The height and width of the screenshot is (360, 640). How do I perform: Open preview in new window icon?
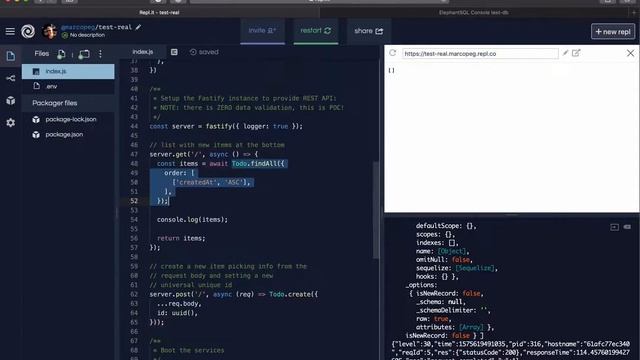coord(576,53)
